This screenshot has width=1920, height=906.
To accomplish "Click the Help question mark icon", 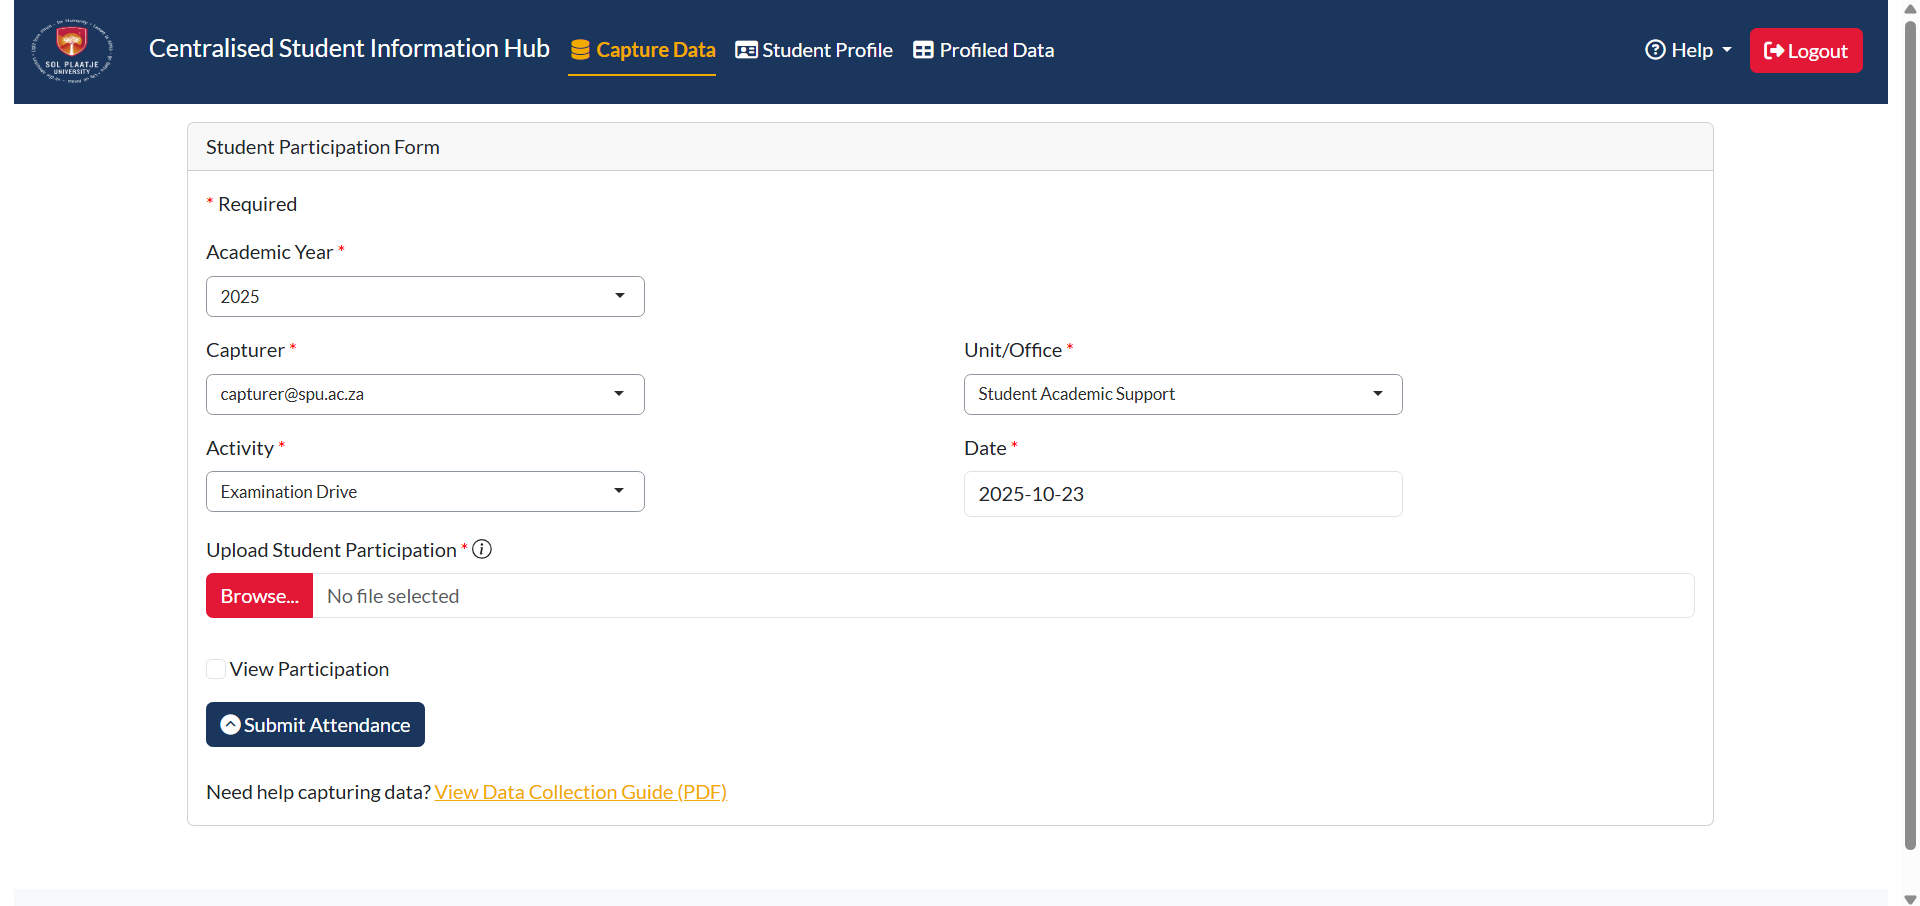I will point(1655,49).
